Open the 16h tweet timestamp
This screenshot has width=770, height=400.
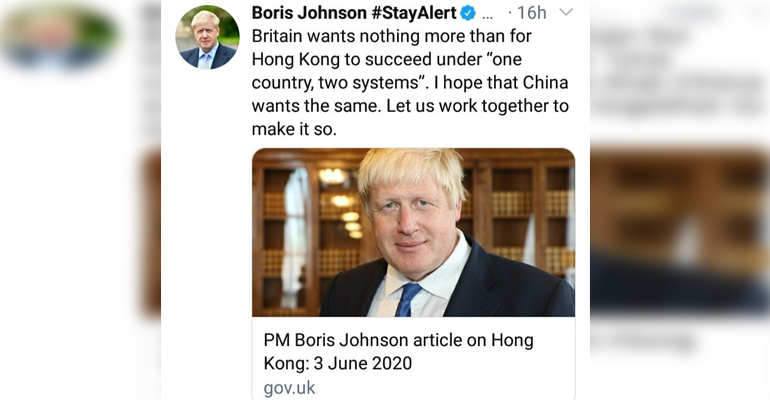click(531, 13)
